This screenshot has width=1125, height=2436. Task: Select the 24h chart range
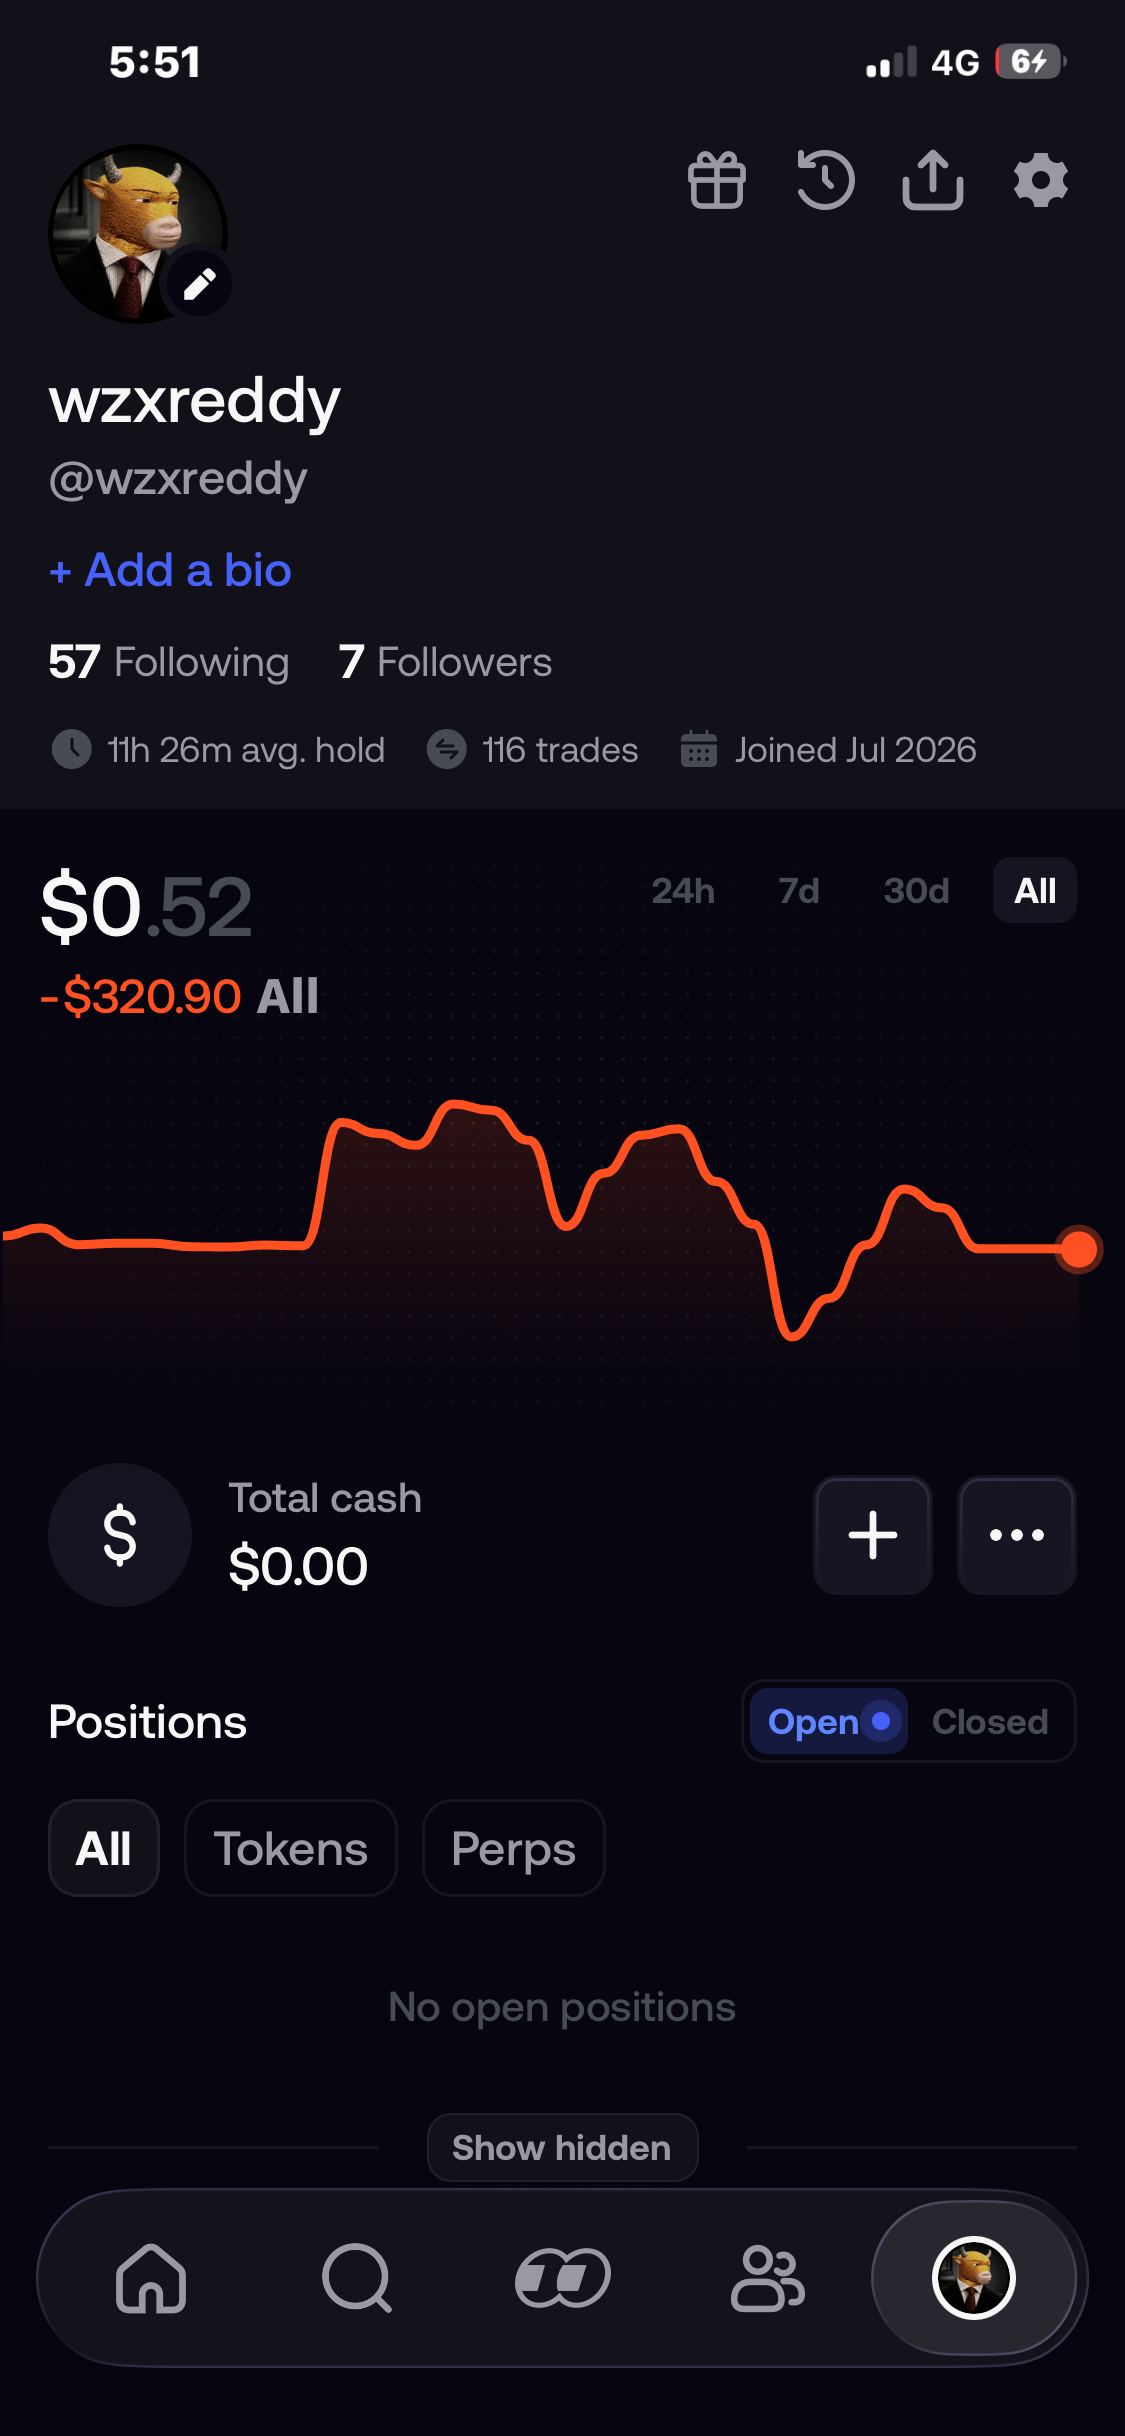[683, 890]
